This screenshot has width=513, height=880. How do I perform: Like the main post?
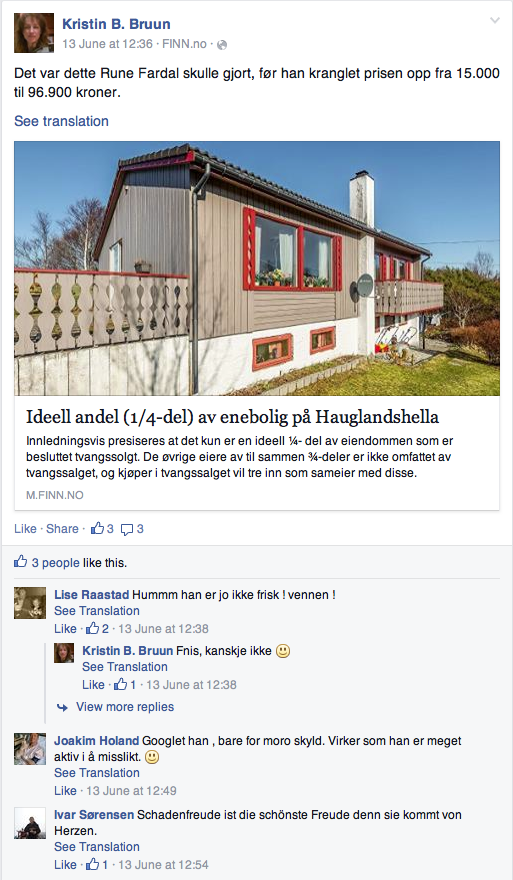(x=25, y=529)
